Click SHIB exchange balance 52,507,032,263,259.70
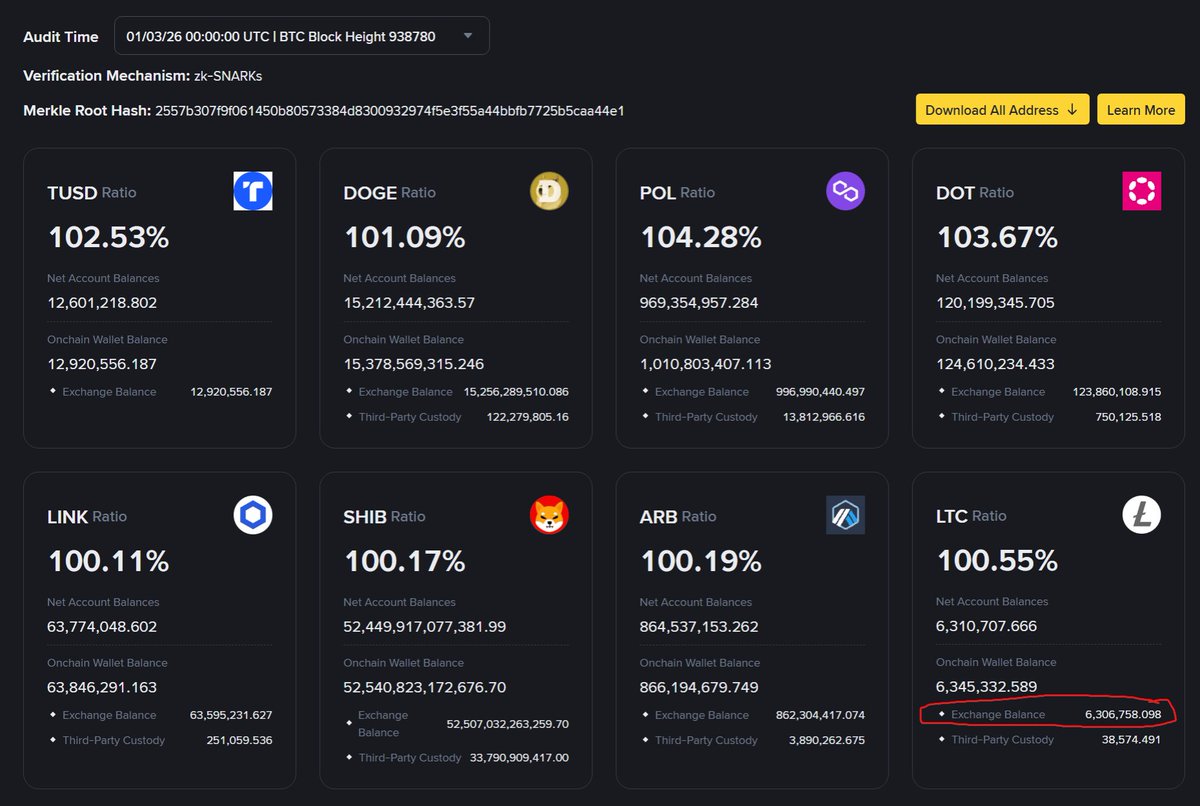Image resolution: width=1200 pixels, height=806 pixels. [508, 723]
